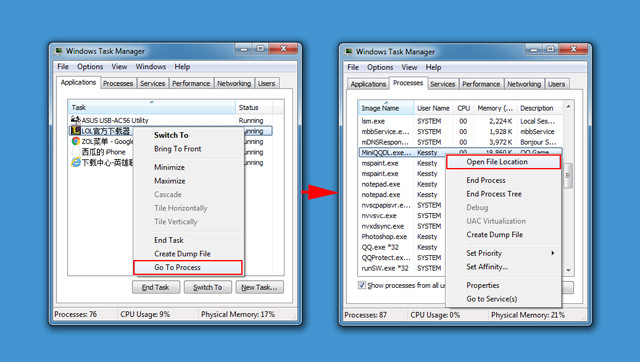Image resolution: width=640 pixels, height=362 pixels.
Task: Switch to Services tab in left window
Action: tap(153, 83)
